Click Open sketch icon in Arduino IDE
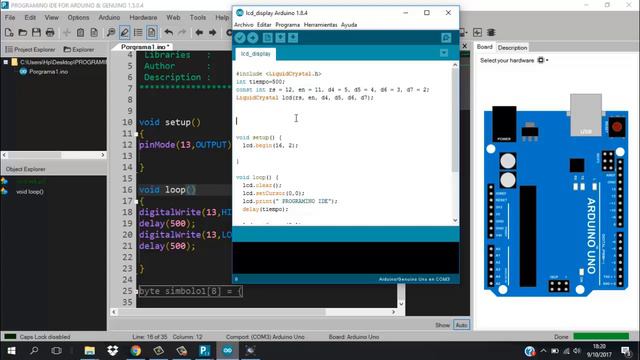Screen dimensions: 640x360 [x=280, y=38]
